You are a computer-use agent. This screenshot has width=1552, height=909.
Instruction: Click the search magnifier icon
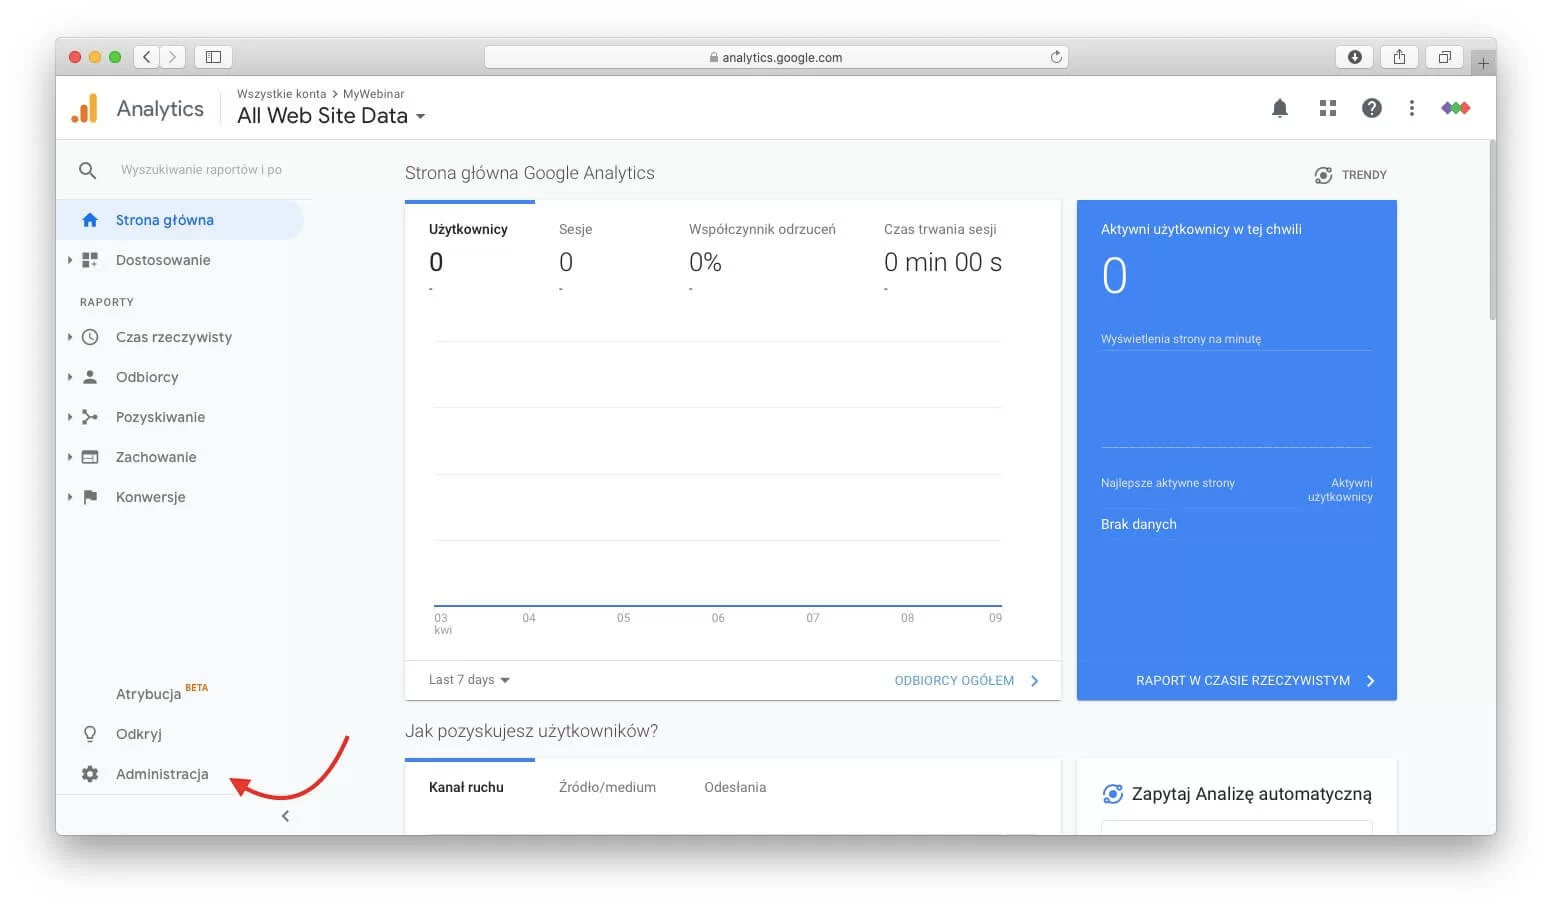(x=88, y=170)
